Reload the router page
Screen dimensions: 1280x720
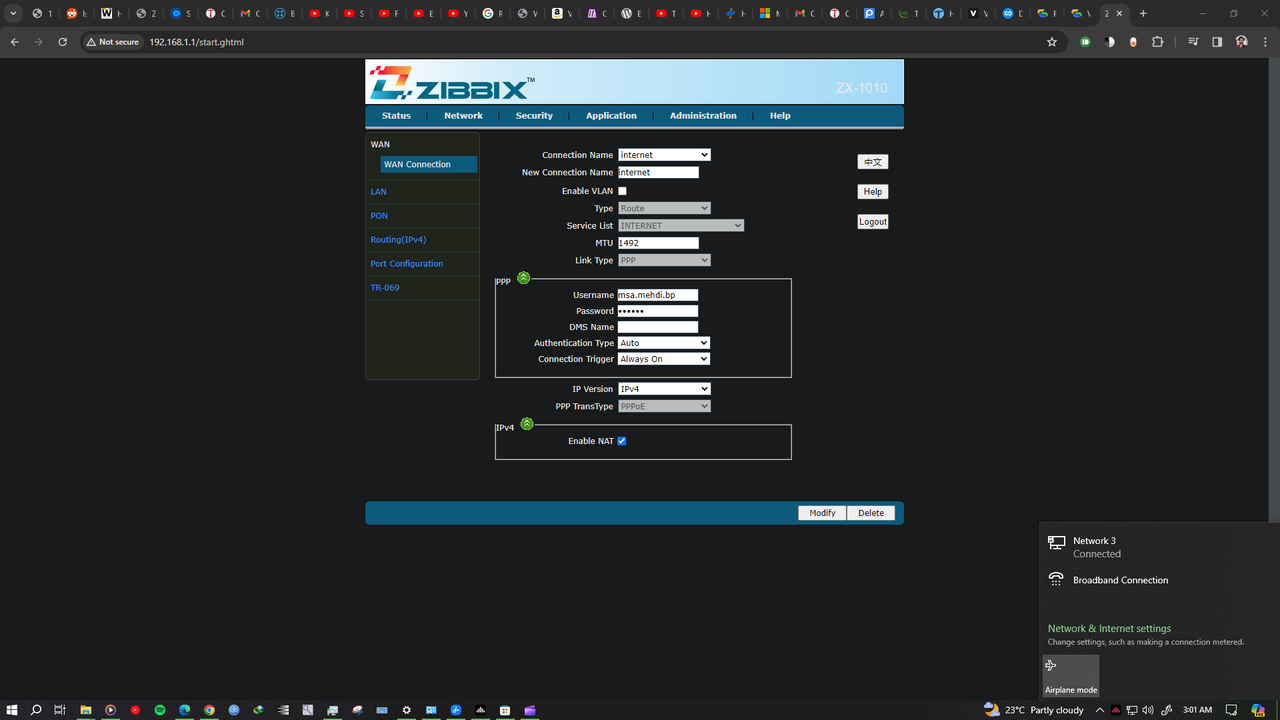(62, 42)
